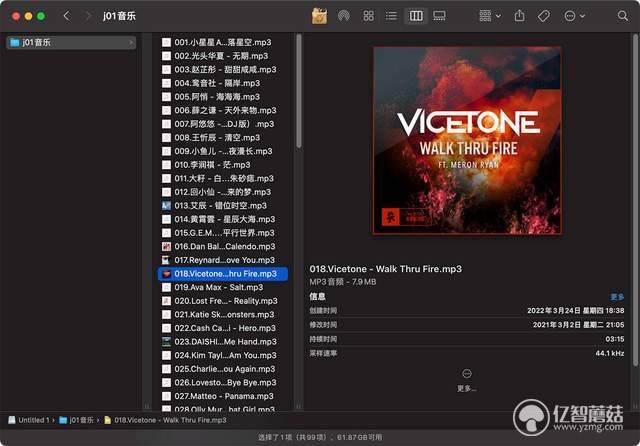Viewport: 640px width, 446px height.
Task: Click the 013.艾辰 file artwork icon
Action: click(x=166, y=206)
